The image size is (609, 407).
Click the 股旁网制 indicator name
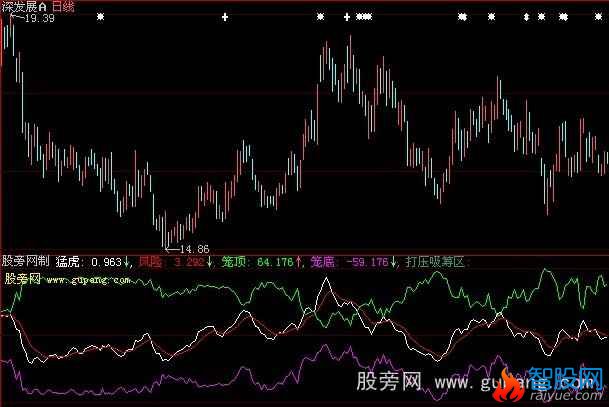pos(26,261)
